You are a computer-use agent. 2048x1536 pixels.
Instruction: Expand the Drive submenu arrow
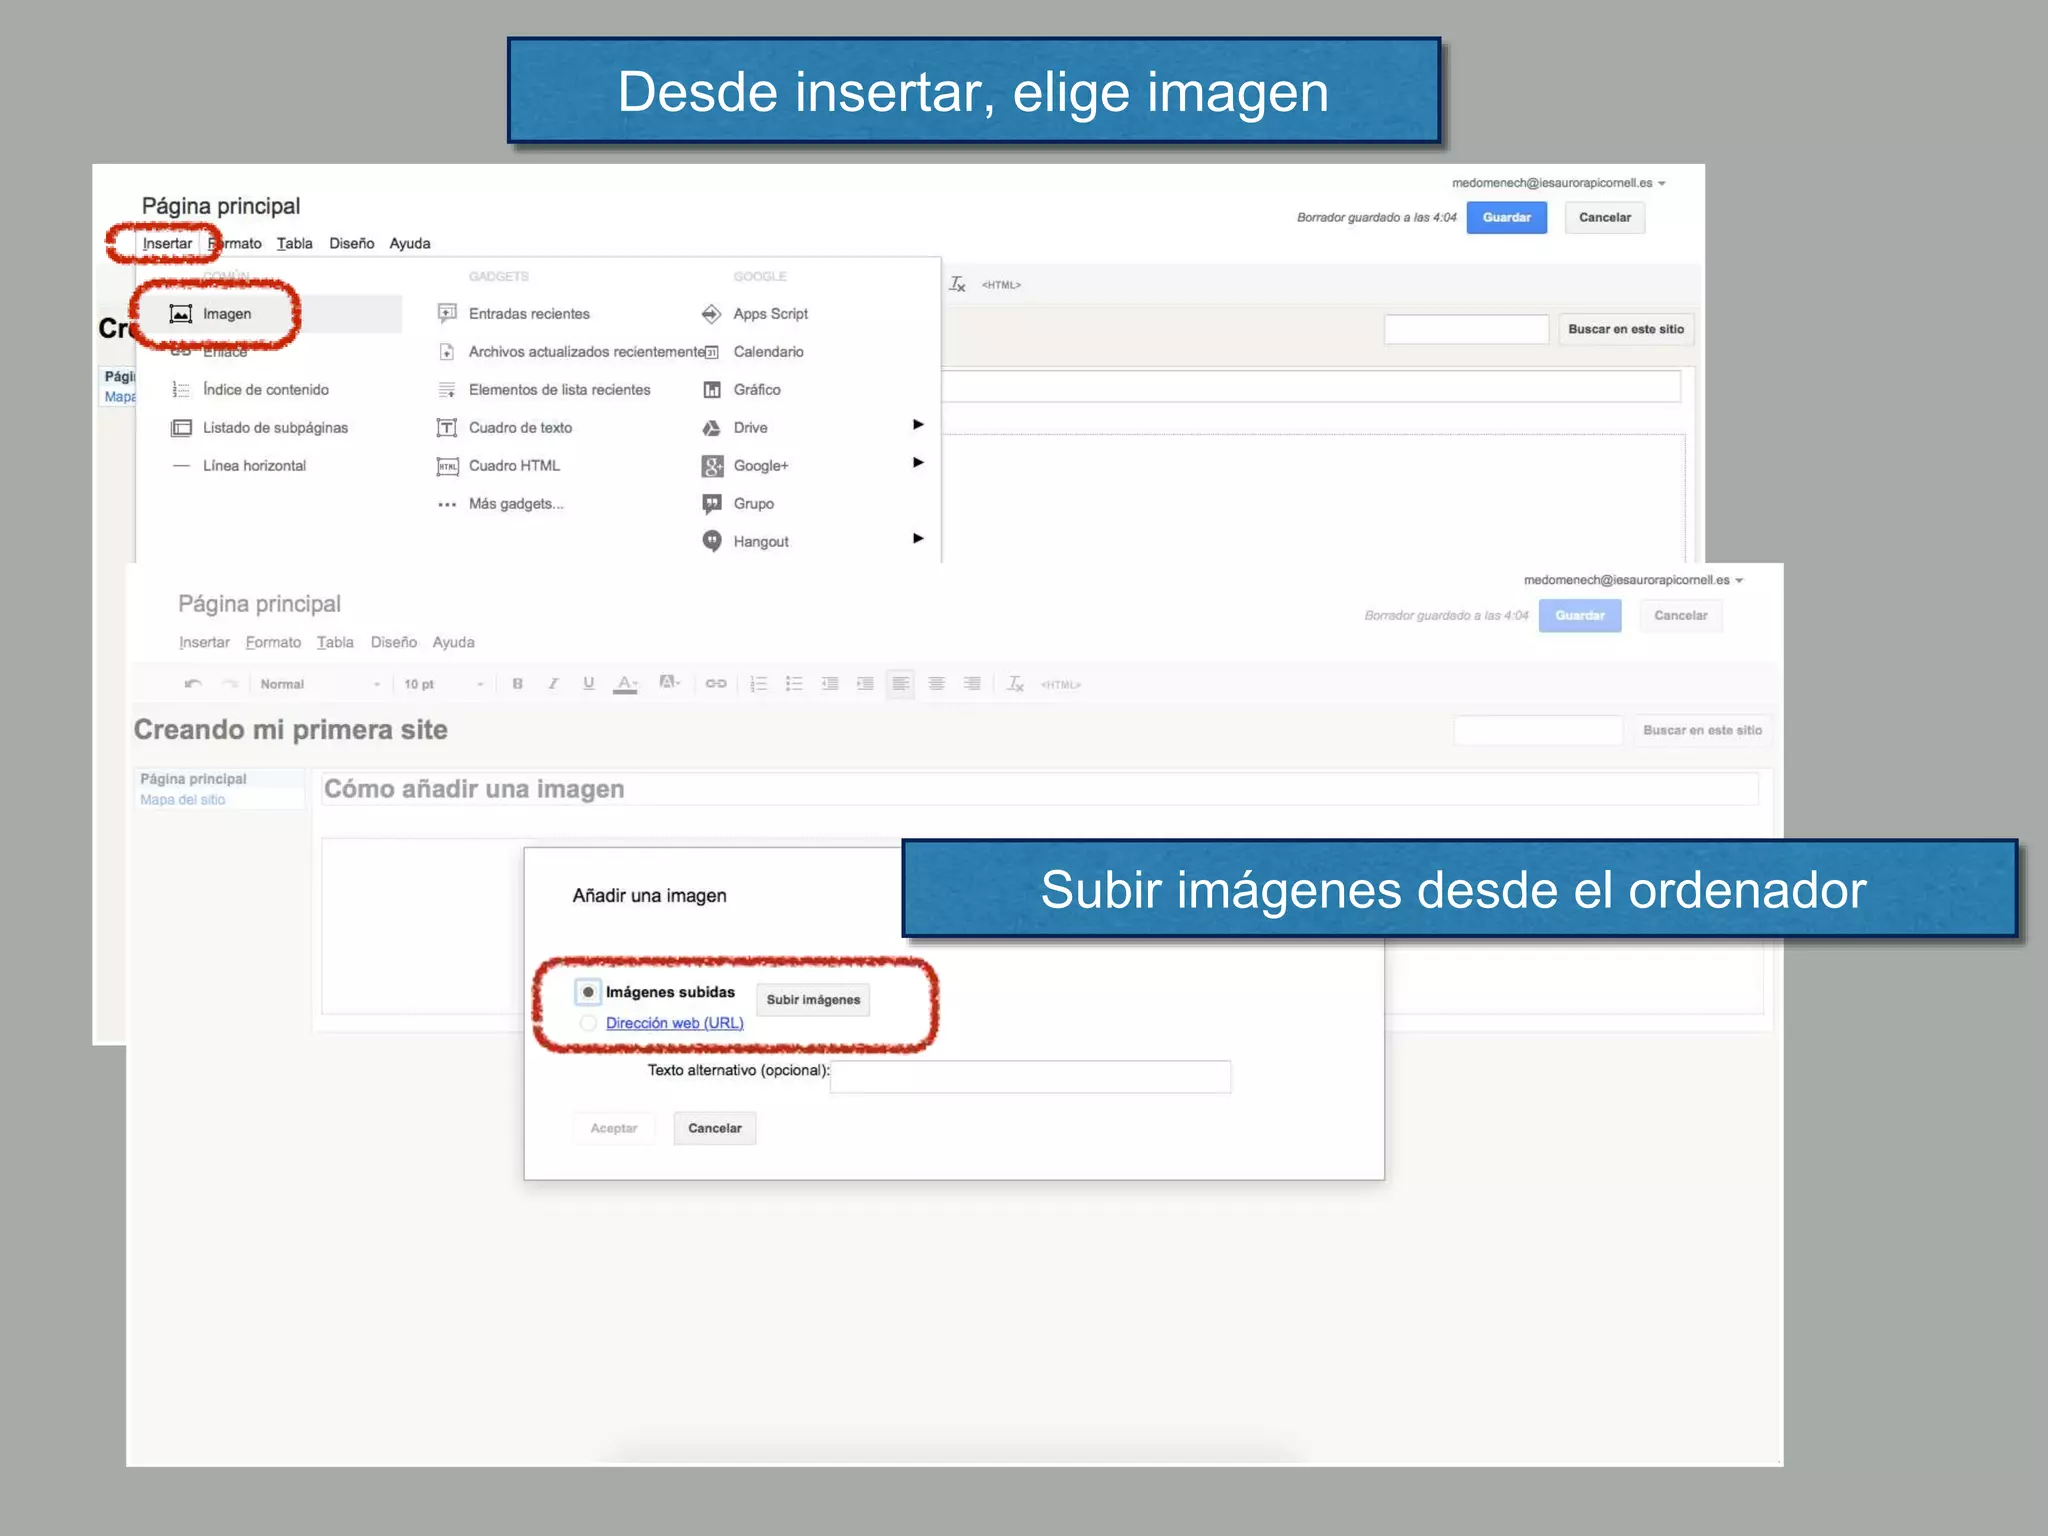click(918, 425)
